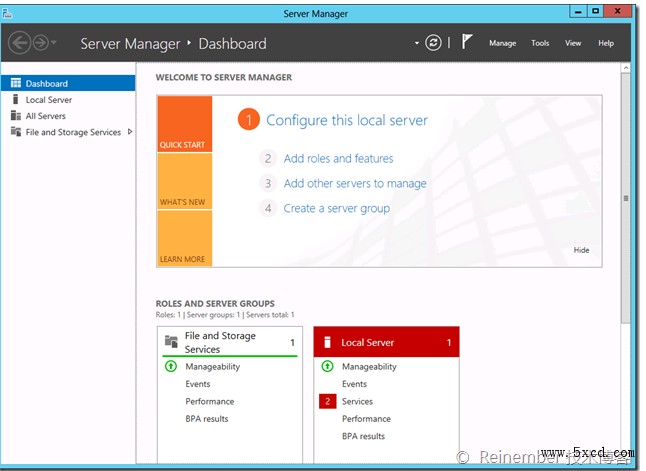Open Performance in Local Server tile
Image resolution: width=646 pixels, height=471 pixels.
point(366,419)
